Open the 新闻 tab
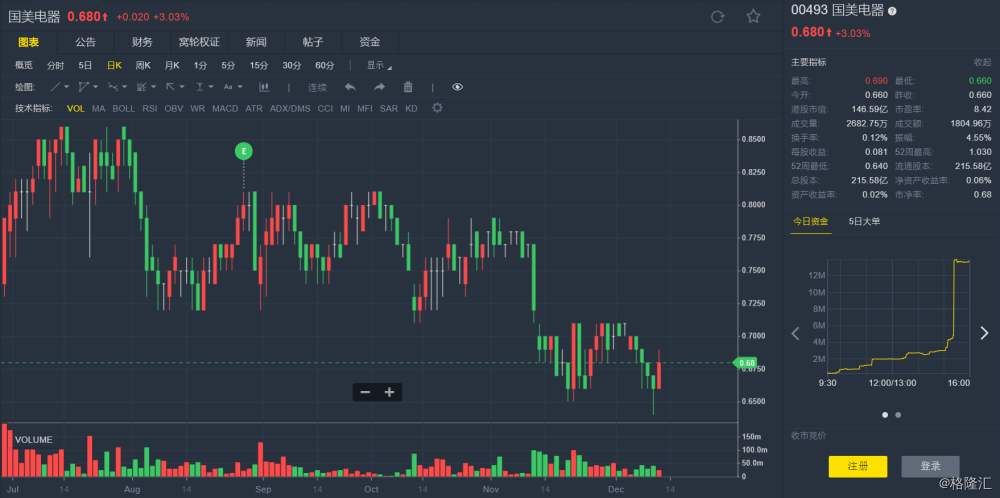This screenshot has height=498, width=1000. pyautogui.click(x=256, y=43)
